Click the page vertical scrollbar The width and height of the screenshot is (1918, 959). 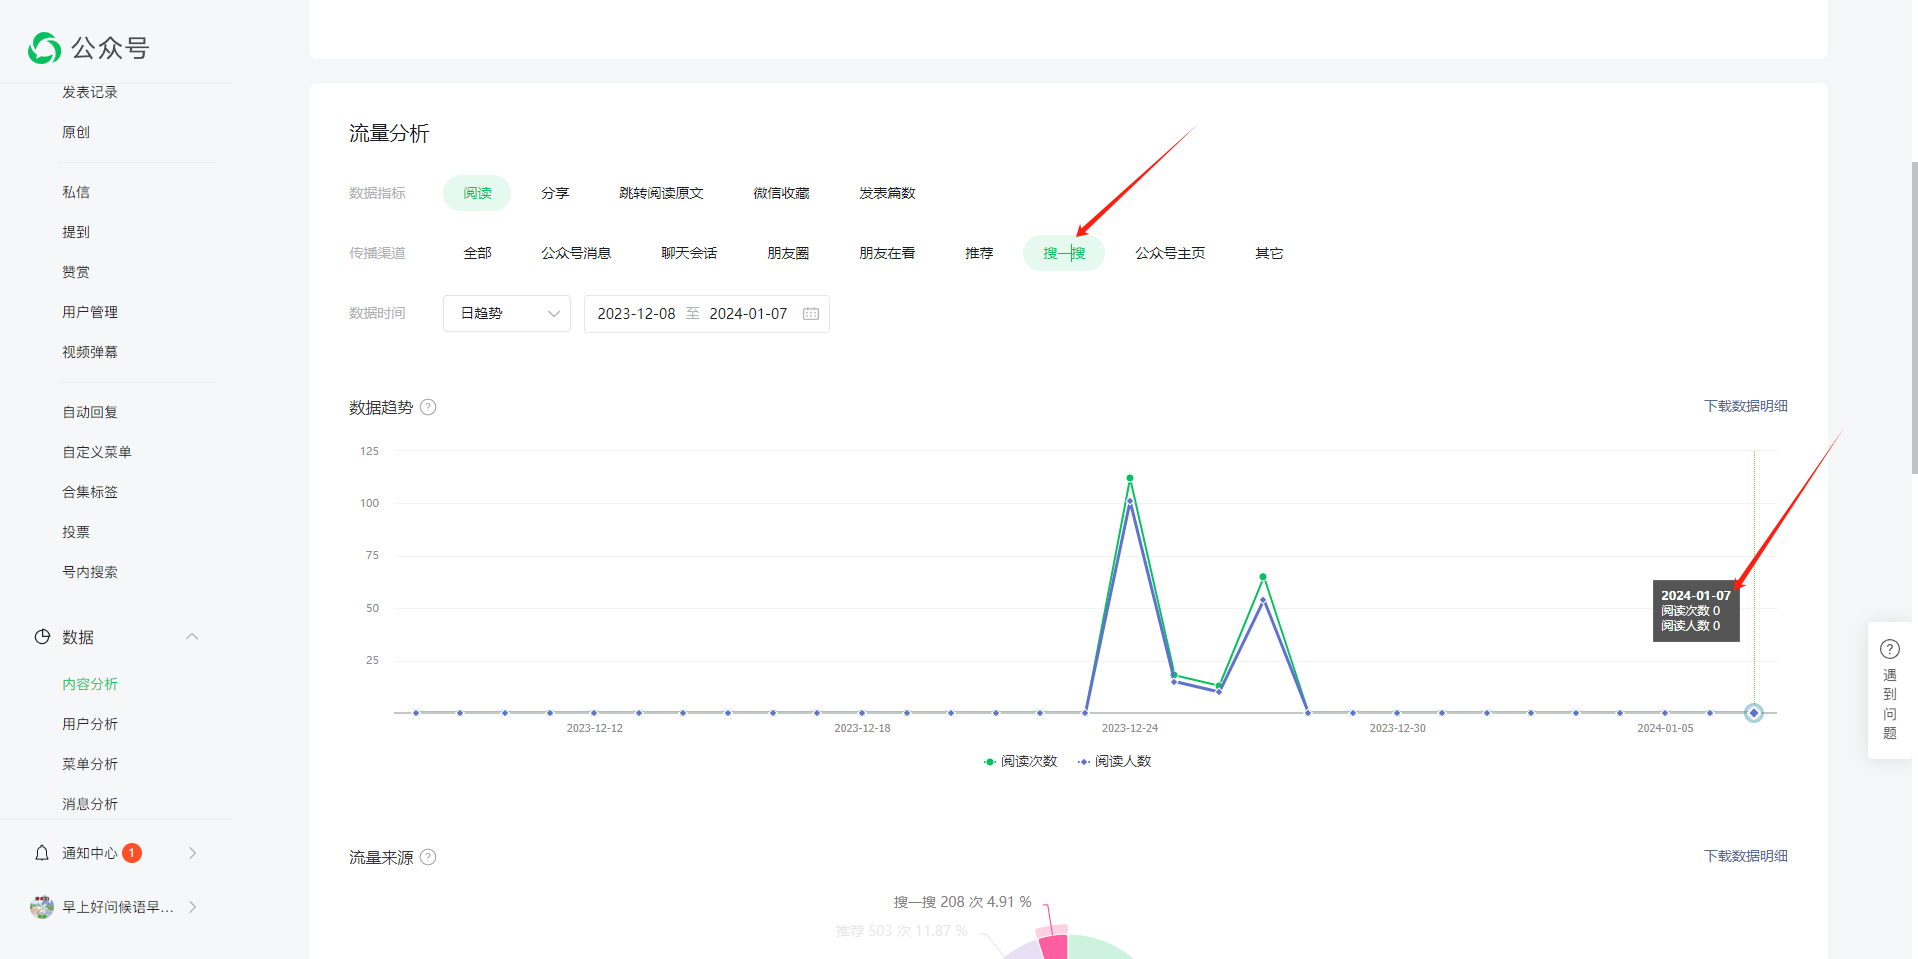1914,318
